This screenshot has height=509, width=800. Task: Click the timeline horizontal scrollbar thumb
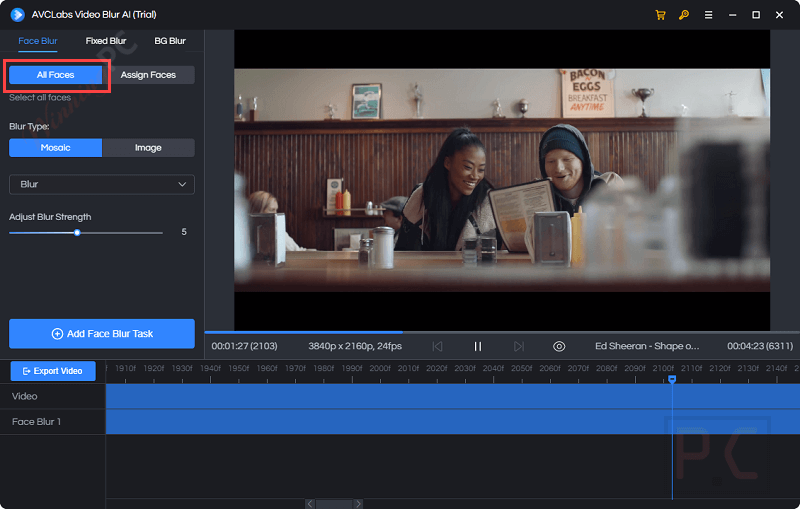[334, 504]
